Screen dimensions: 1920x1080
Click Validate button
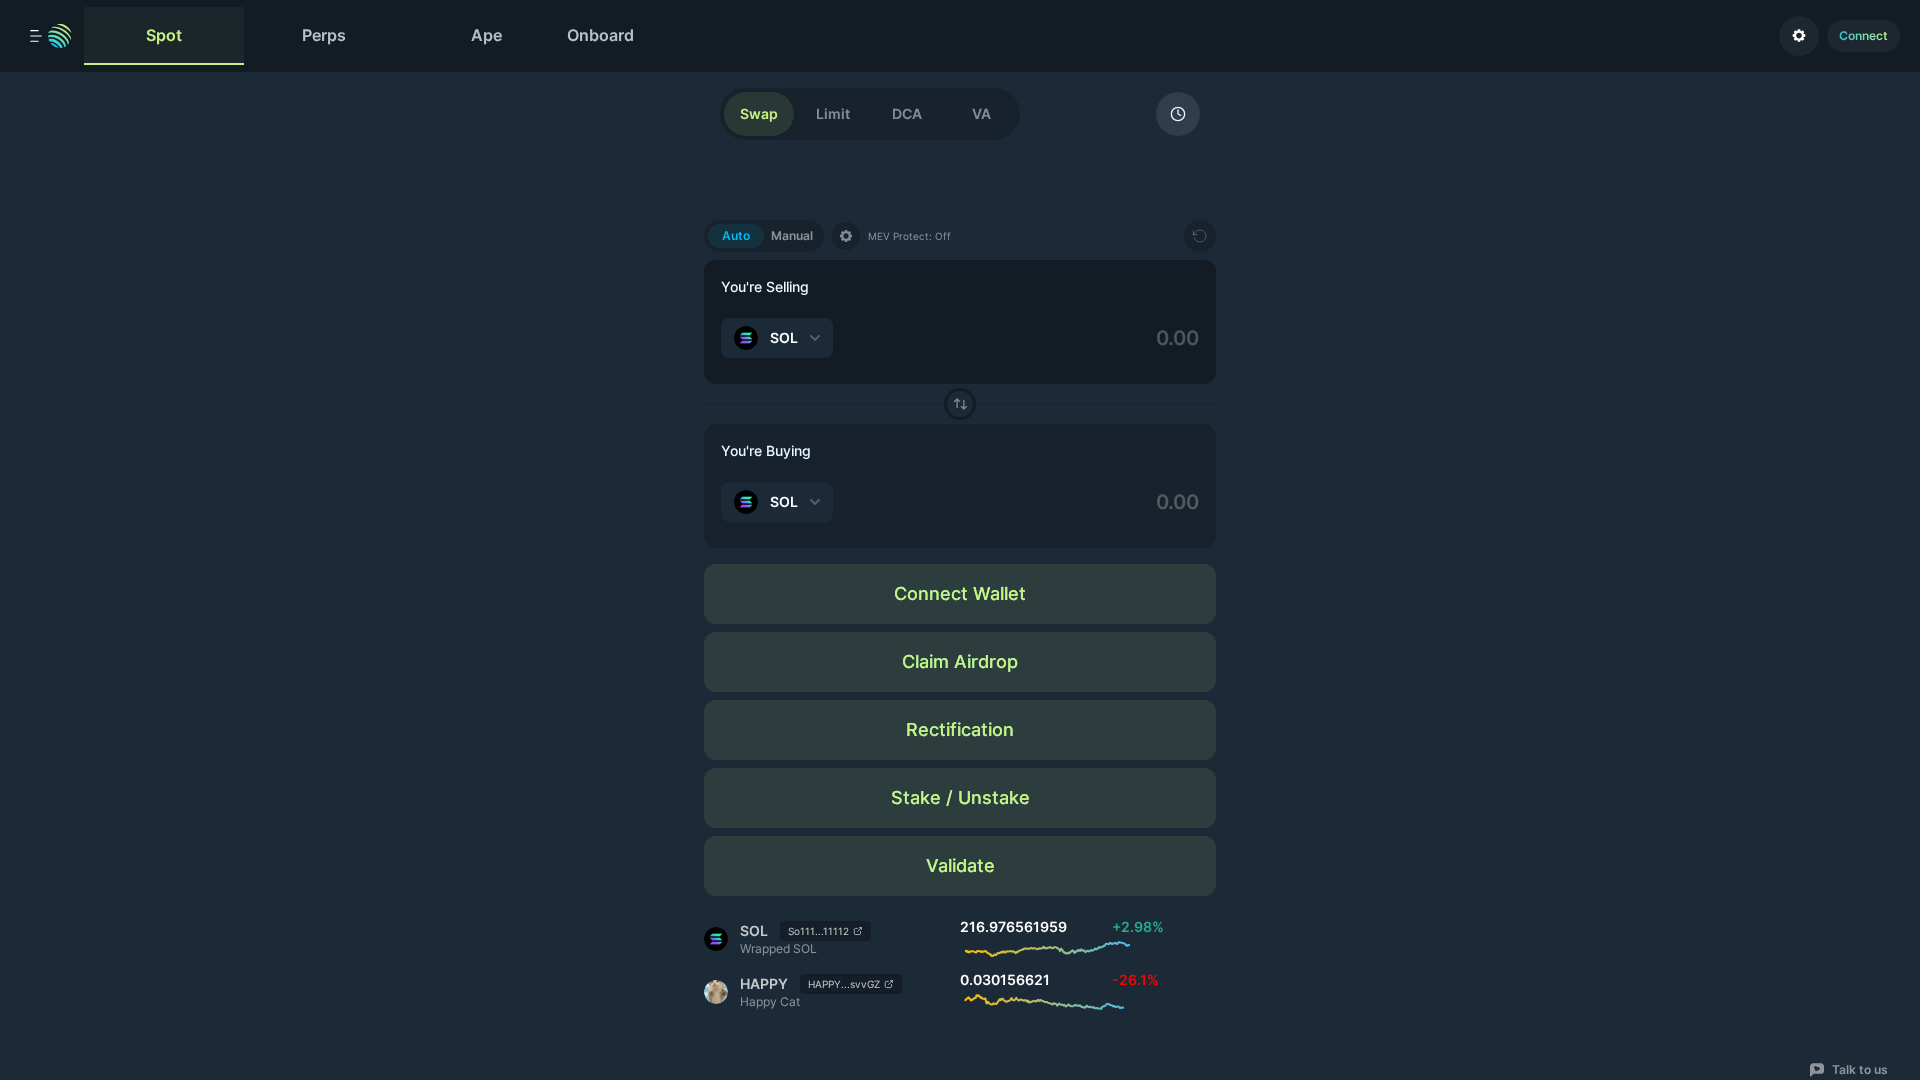click(x=960, y=866)
